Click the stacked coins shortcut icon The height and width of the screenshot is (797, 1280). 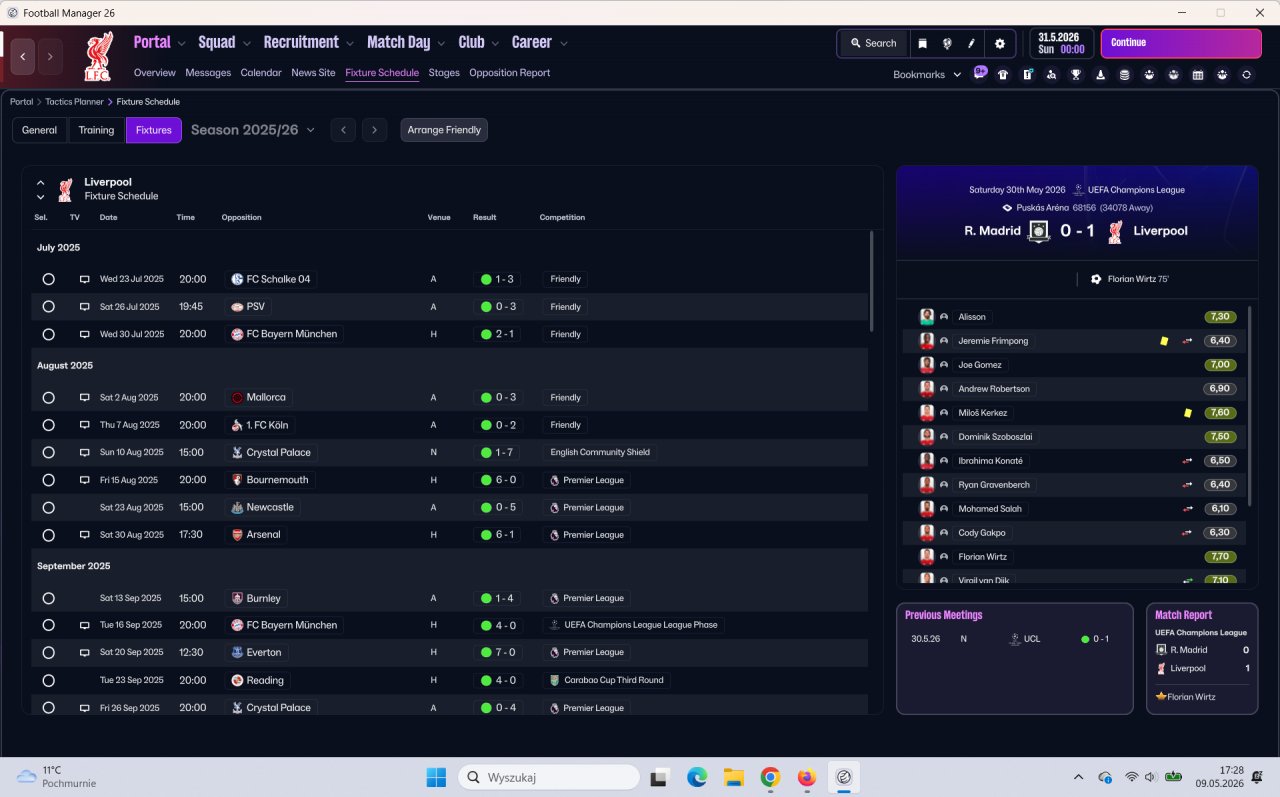(1124, 74)
